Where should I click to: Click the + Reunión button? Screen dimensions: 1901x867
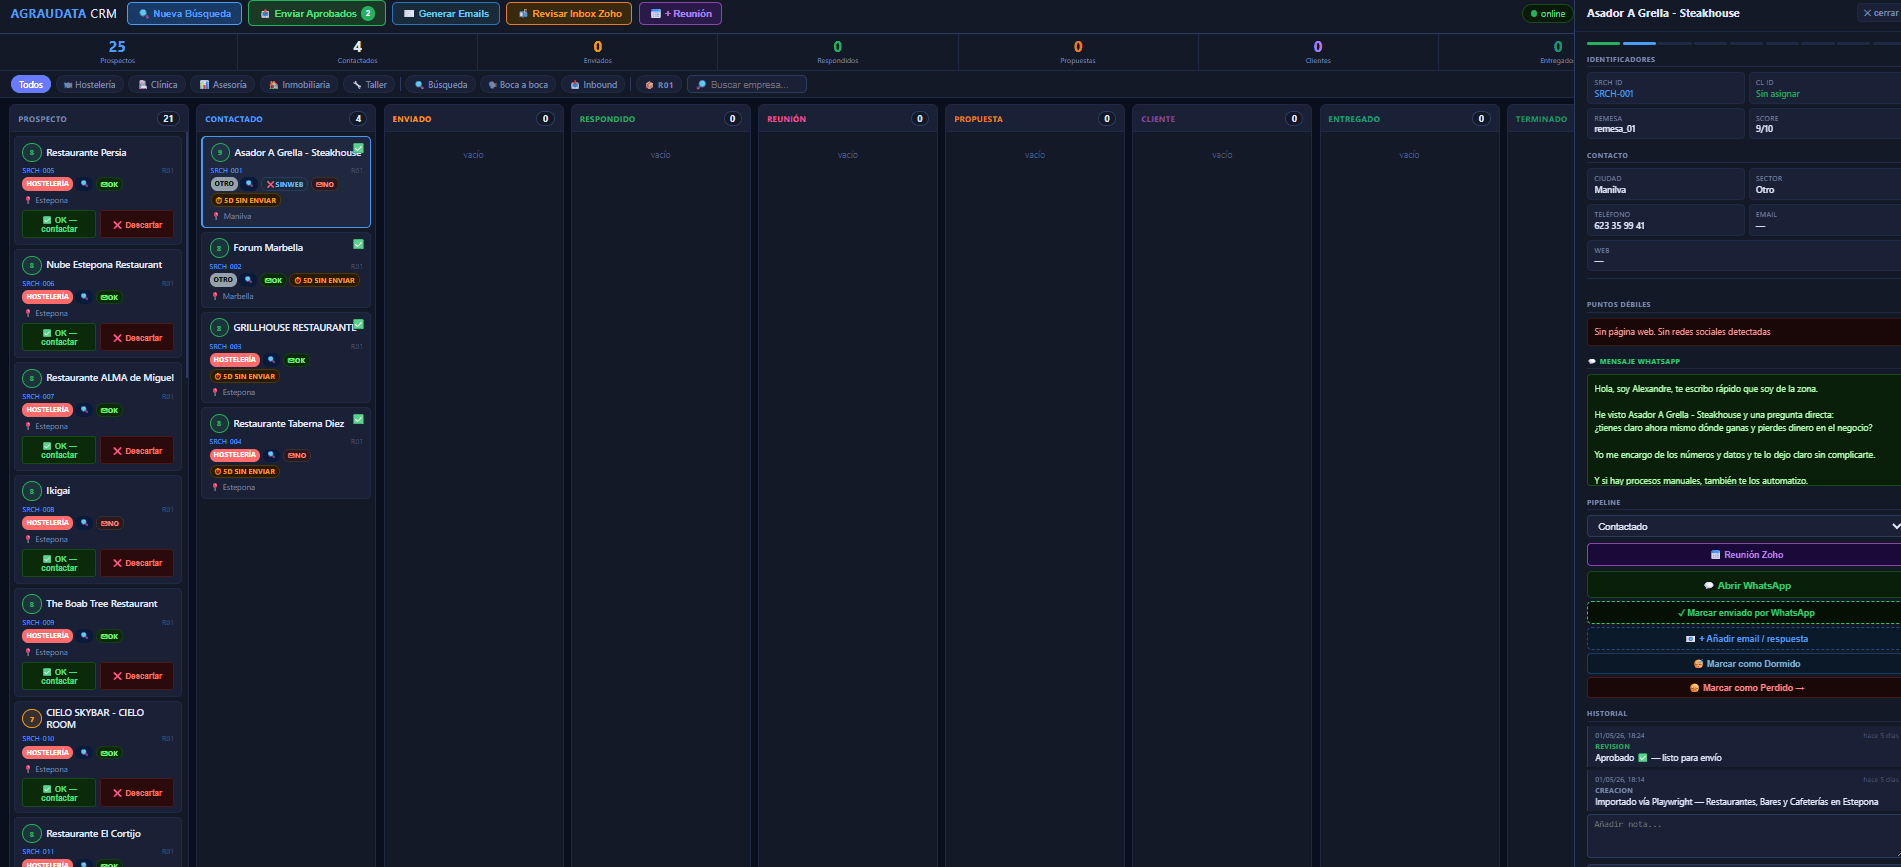(x=680, y=14)
